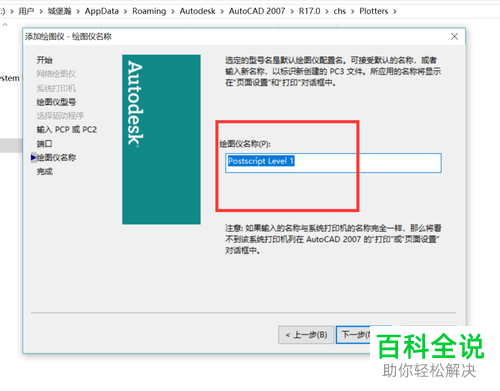Select the 完成 step label
The image size is (500, 391).
[x=45, y=171]
